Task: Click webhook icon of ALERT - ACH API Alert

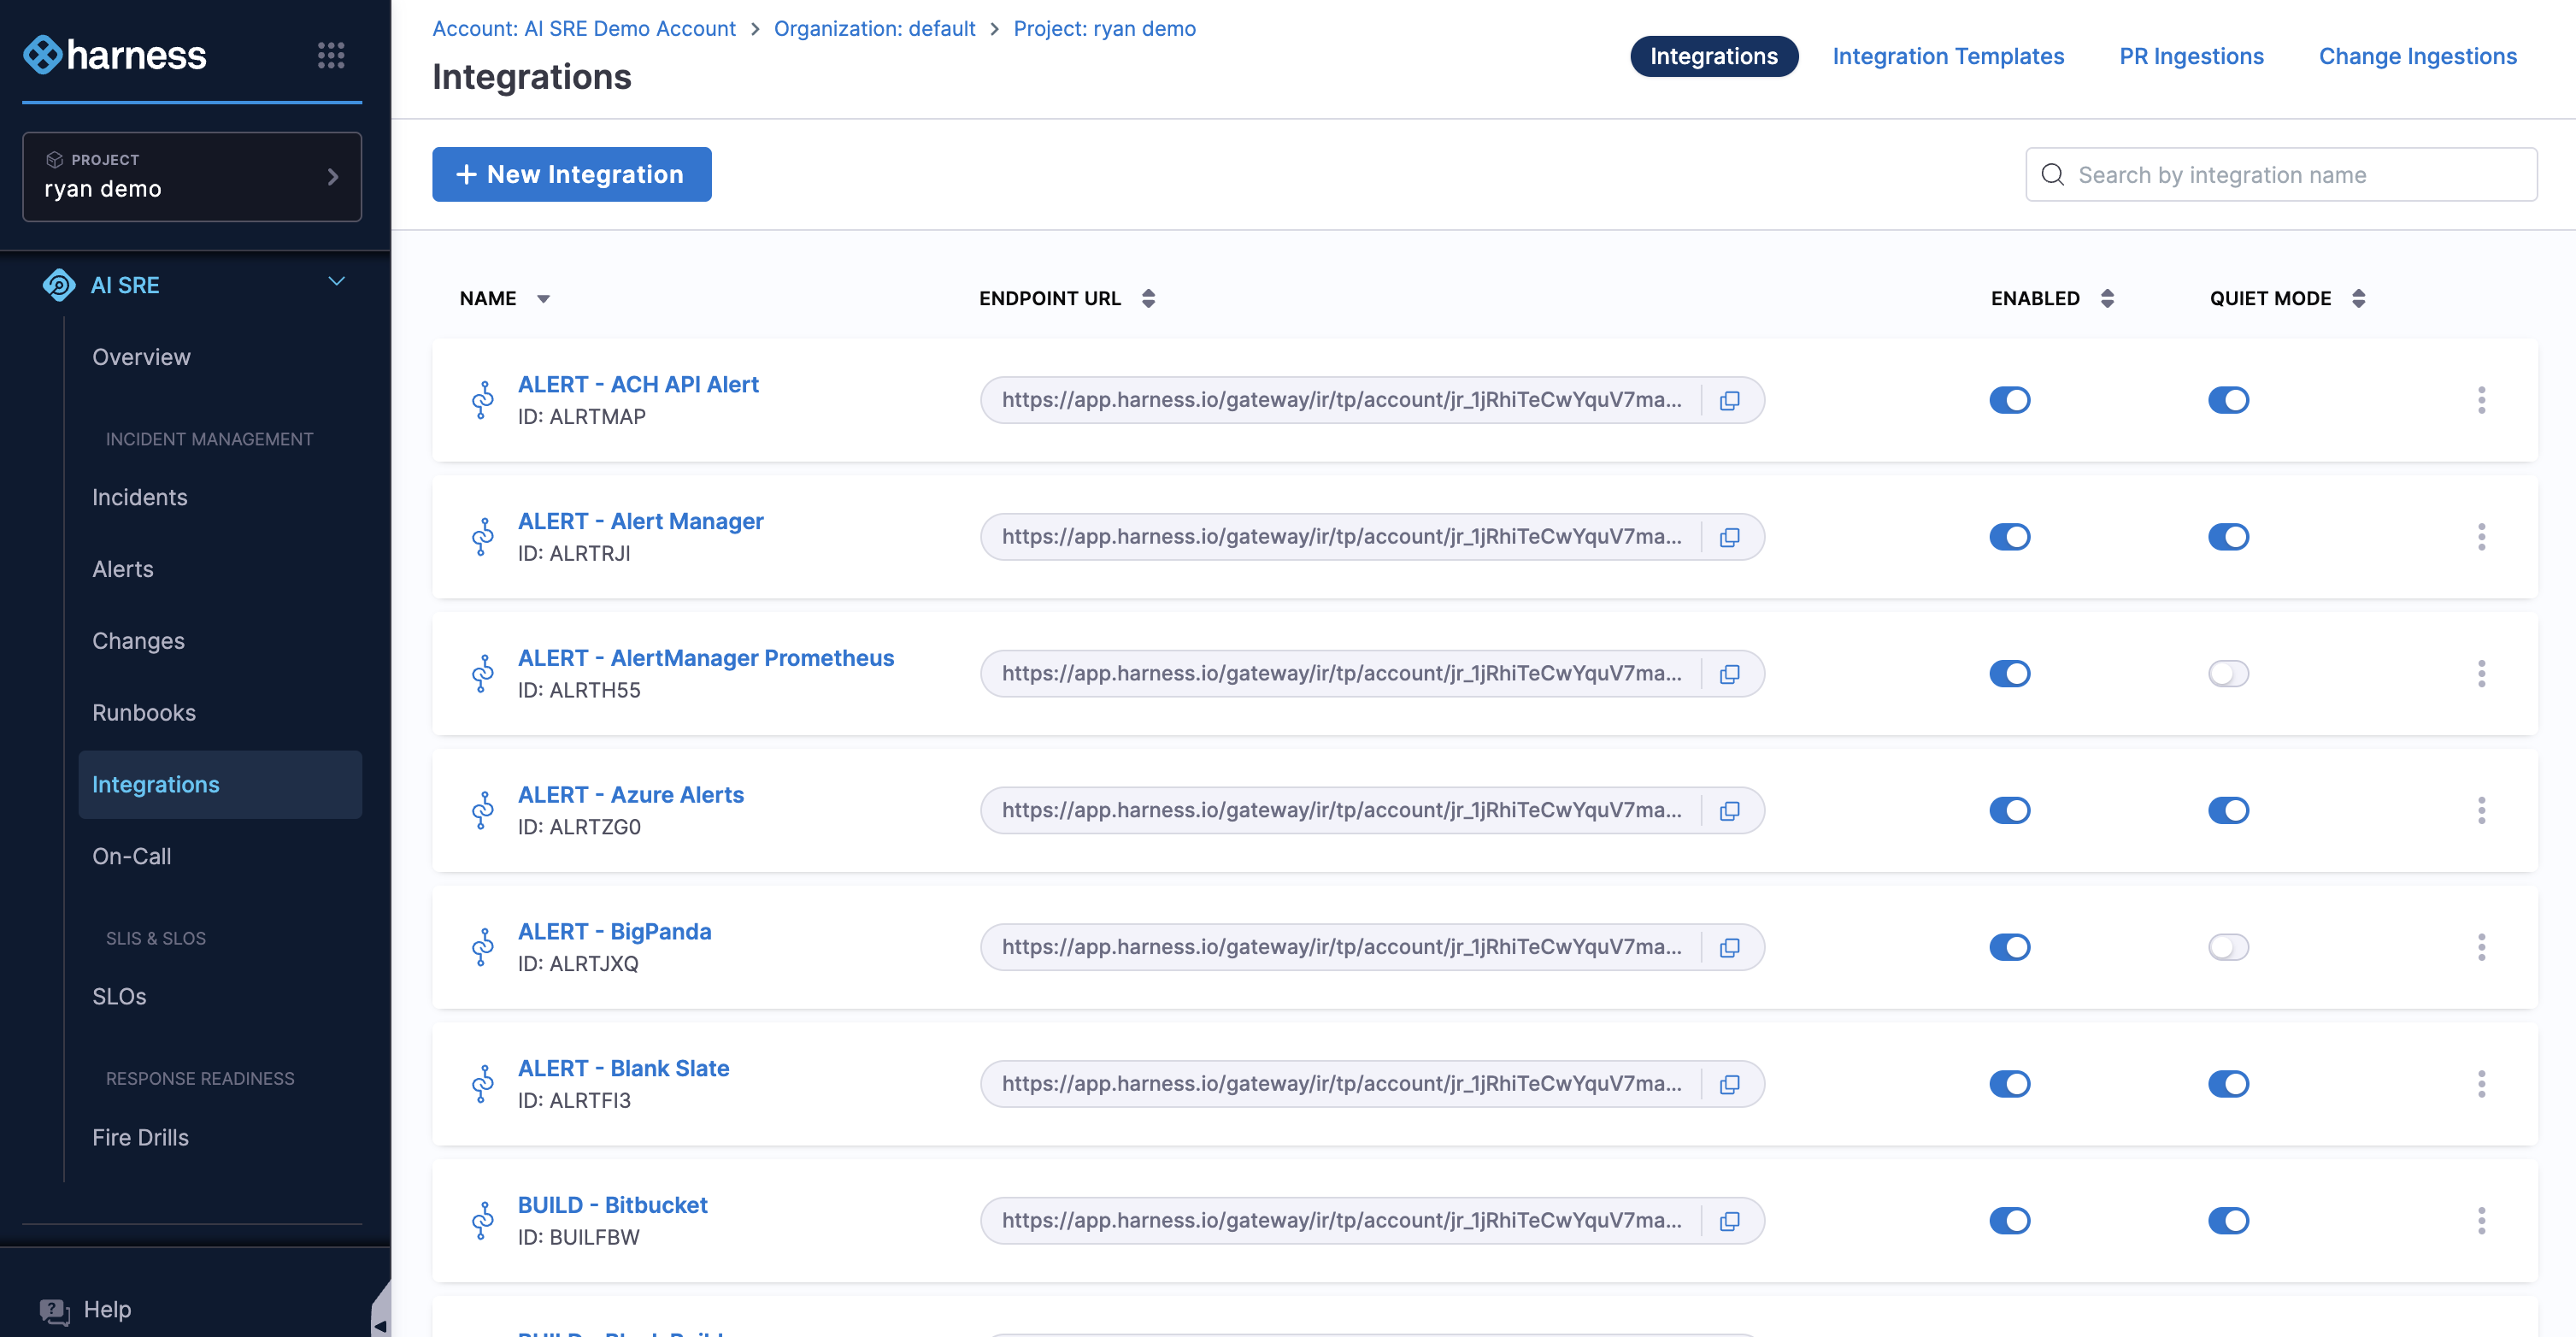Action: coord(483,400)
